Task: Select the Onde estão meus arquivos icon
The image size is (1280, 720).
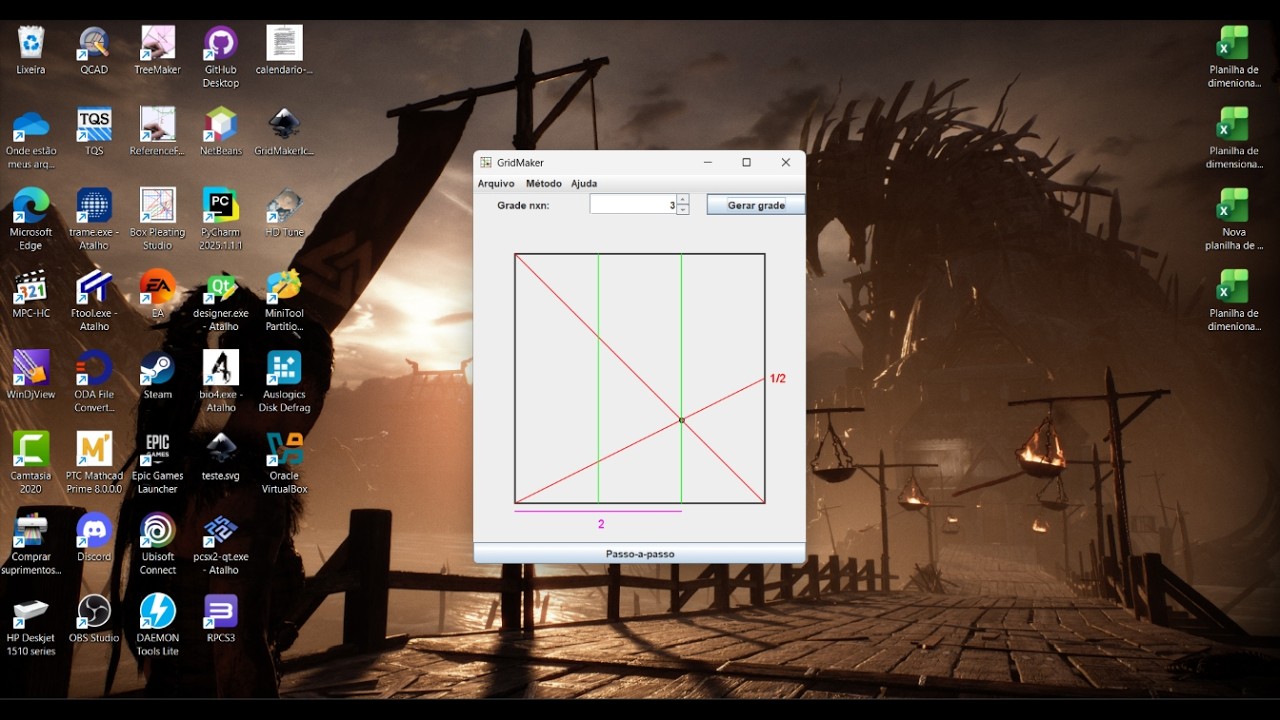Action: coord(31,138)
